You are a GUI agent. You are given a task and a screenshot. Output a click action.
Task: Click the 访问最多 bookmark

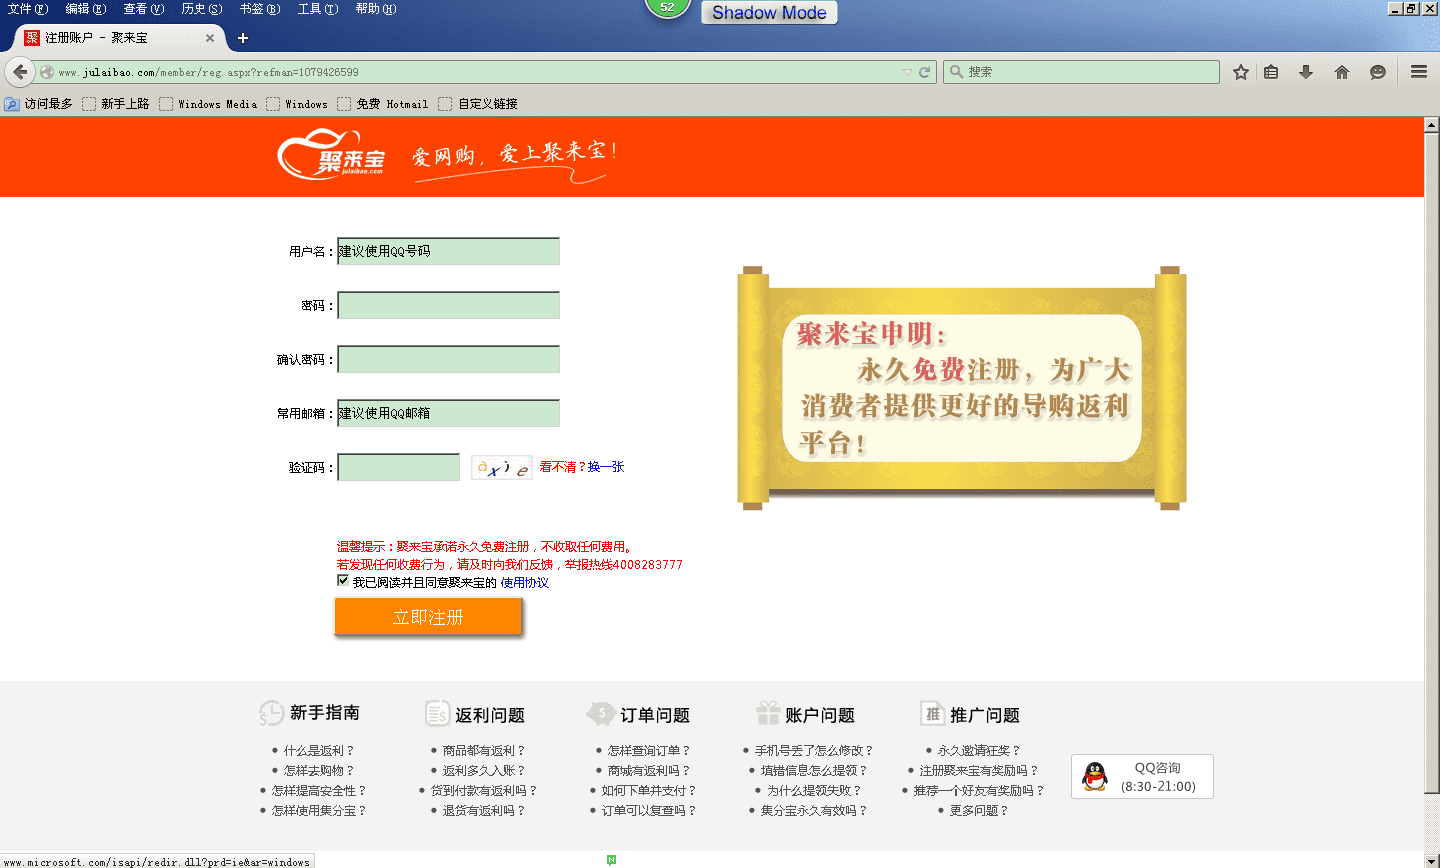click(x=39, y=104)
